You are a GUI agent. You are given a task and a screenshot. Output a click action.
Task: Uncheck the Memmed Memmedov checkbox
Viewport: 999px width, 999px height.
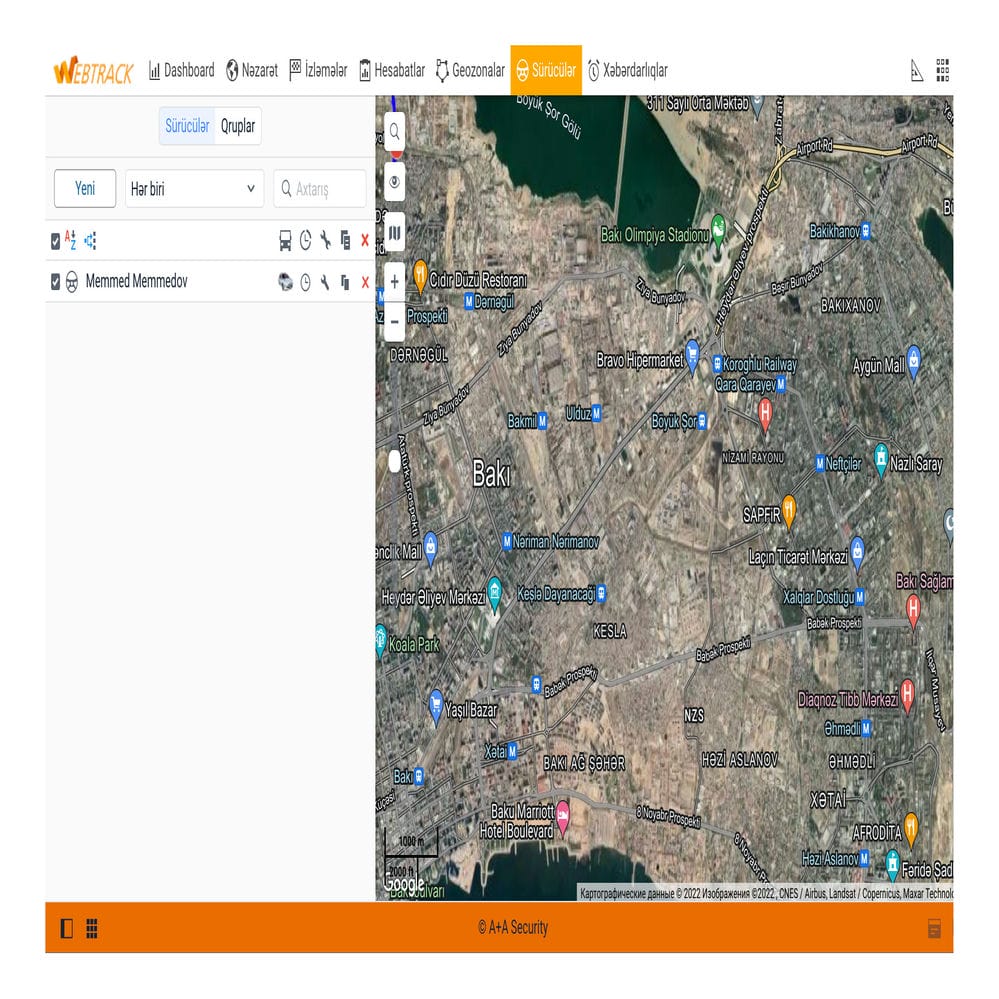(x=56, y=283)
